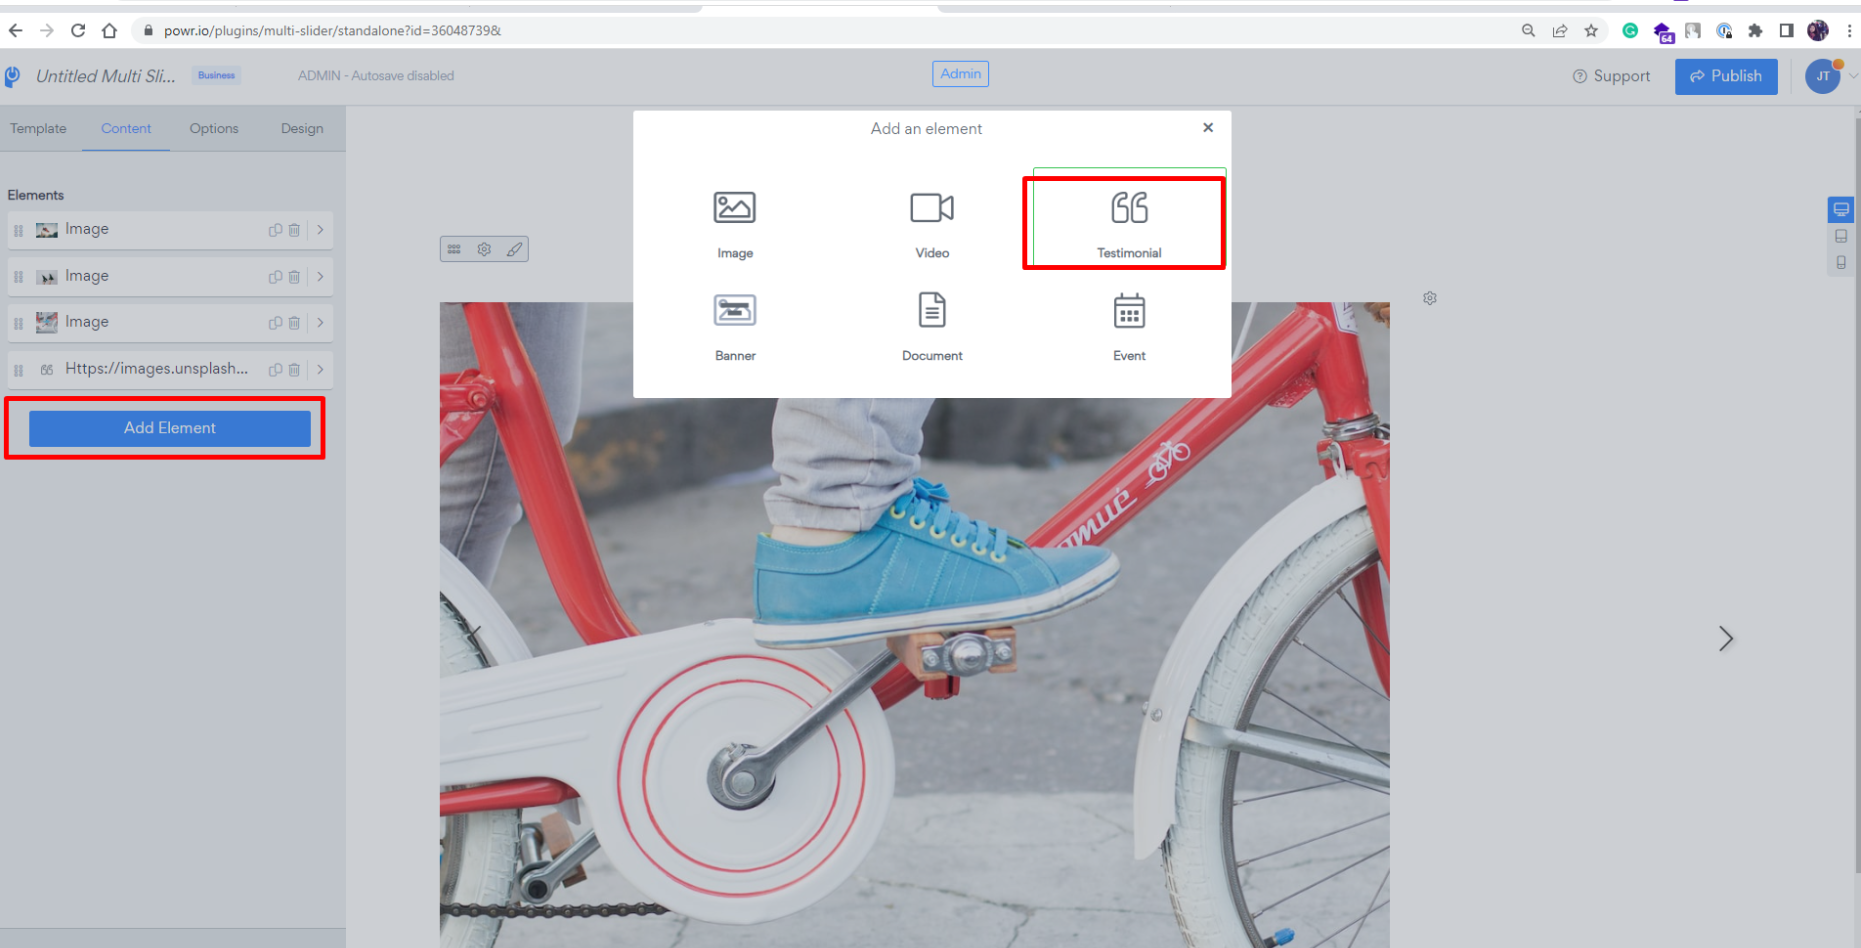Add a Document element

932,326
